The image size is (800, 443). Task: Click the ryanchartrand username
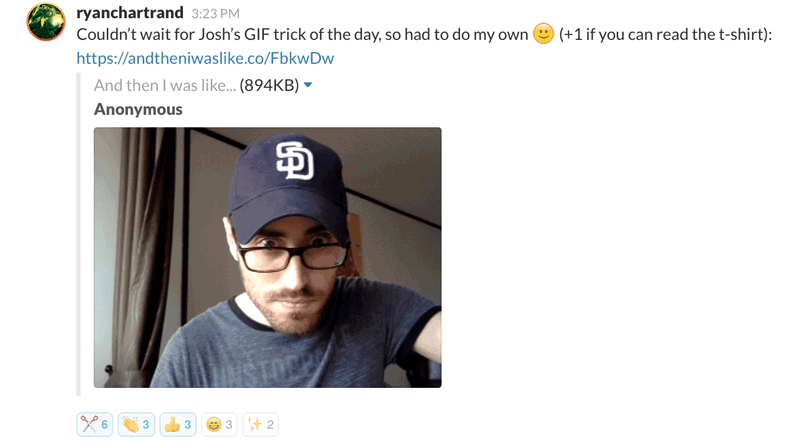click(130, 12)
